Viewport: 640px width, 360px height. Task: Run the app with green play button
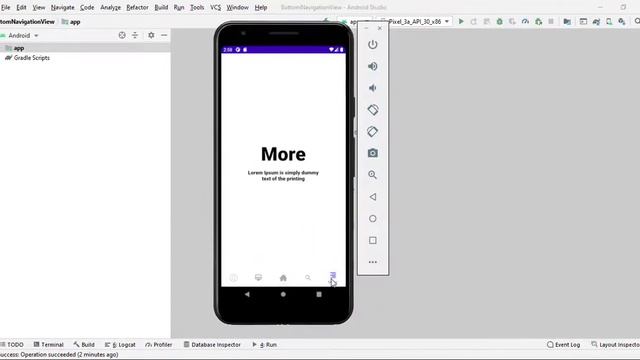click(461, 22)
